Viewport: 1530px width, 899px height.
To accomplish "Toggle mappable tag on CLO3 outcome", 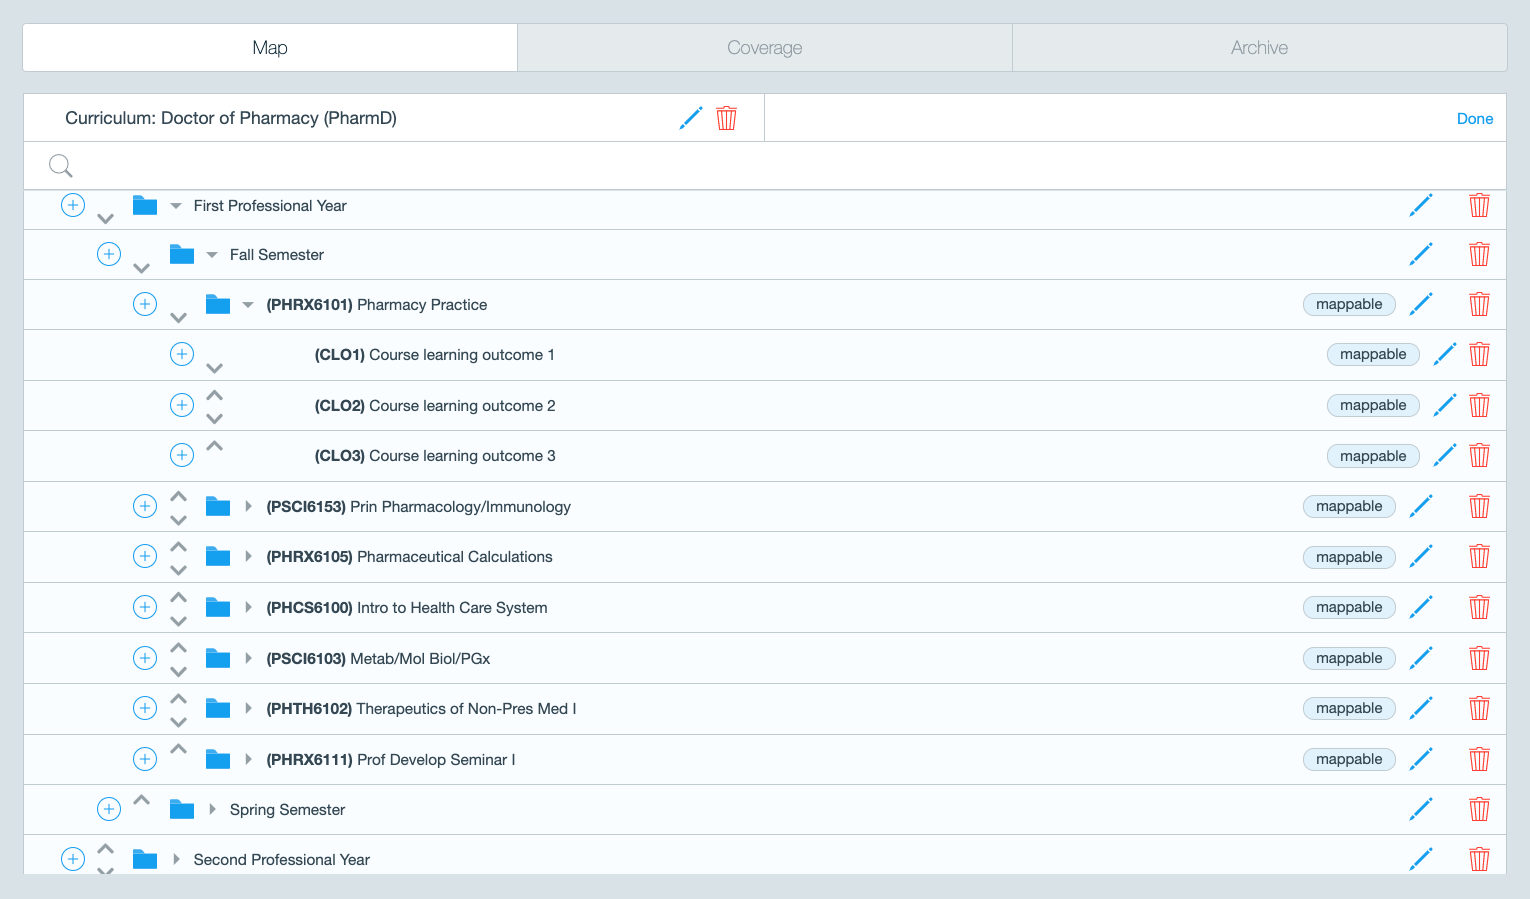I will click(x=1373, y=456).
